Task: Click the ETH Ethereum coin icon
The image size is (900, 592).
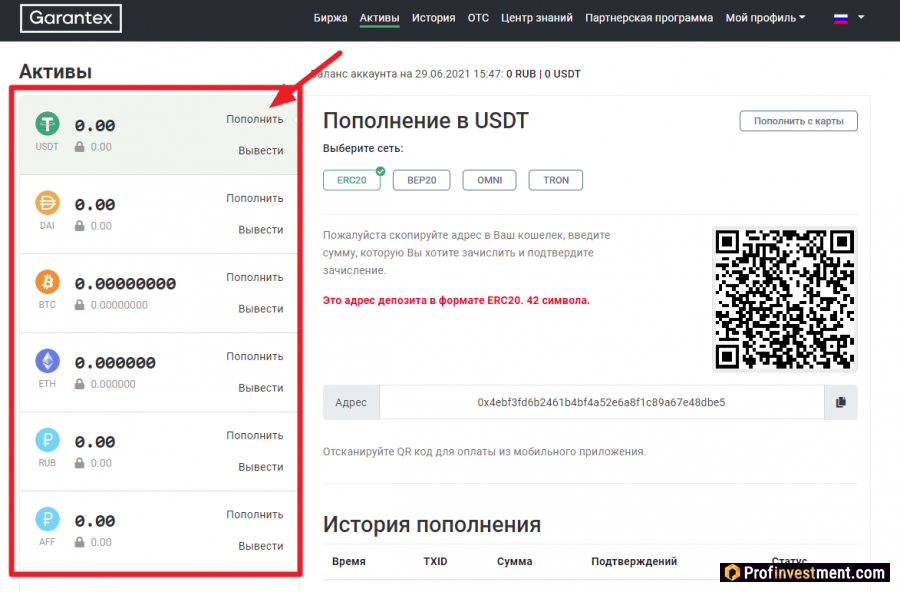Action: pos(47,361)
